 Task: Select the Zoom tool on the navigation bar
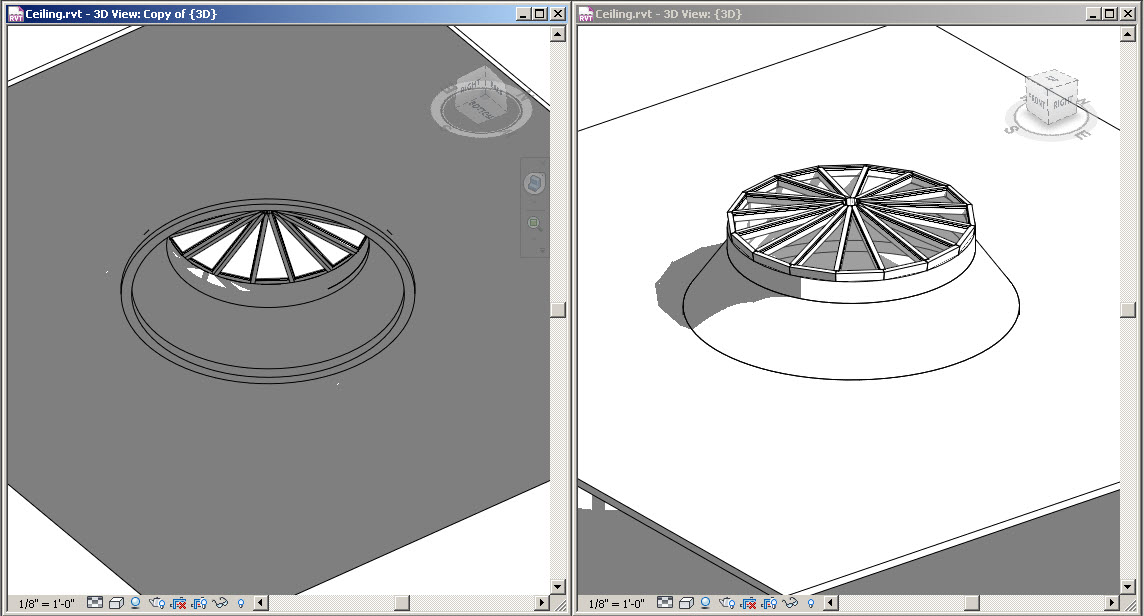533,223
